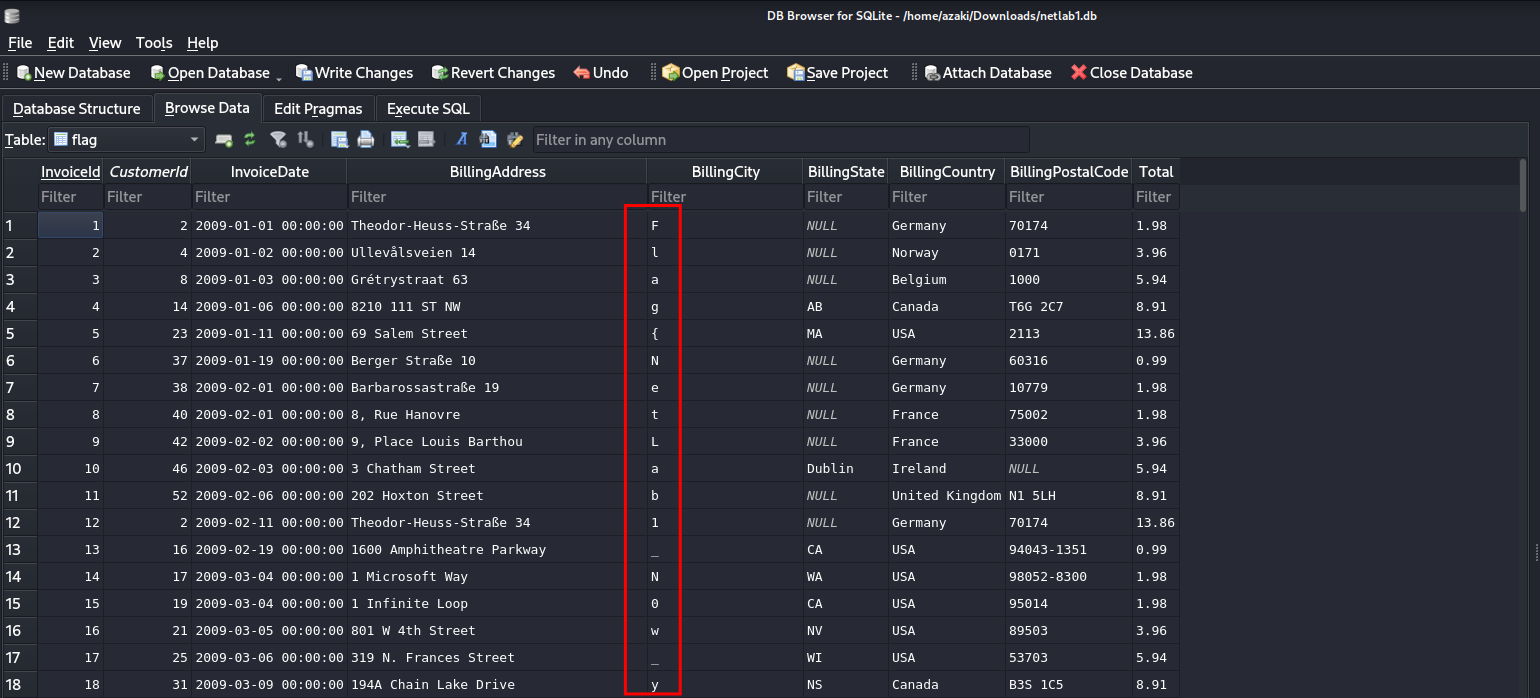Select the row header numbered 13
This screenshot has width=1540, height=698.
pyautogui.click(x=20, y=549)
